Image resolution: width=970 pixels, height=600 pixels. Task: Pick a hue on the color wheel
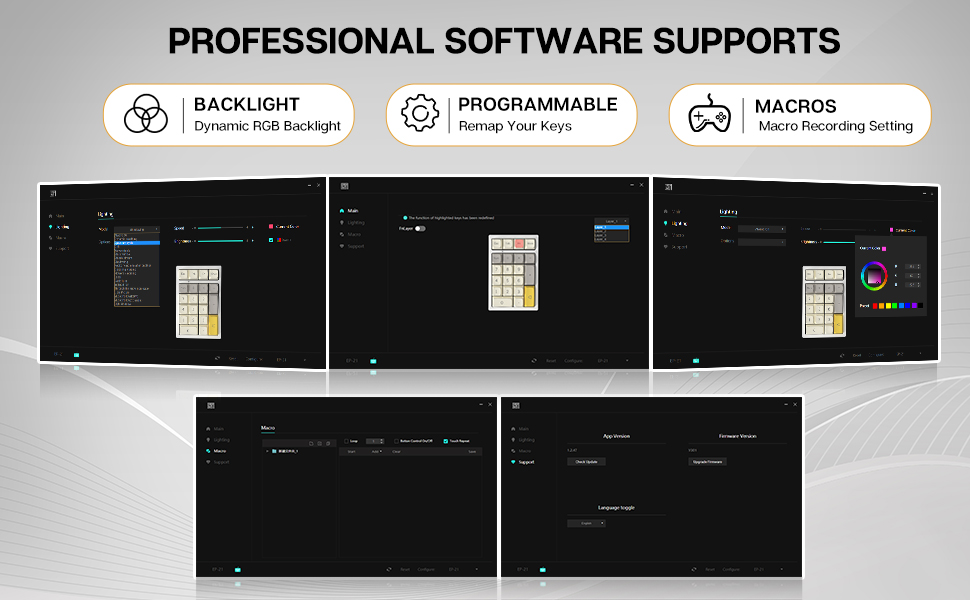[x=873, y=276]
